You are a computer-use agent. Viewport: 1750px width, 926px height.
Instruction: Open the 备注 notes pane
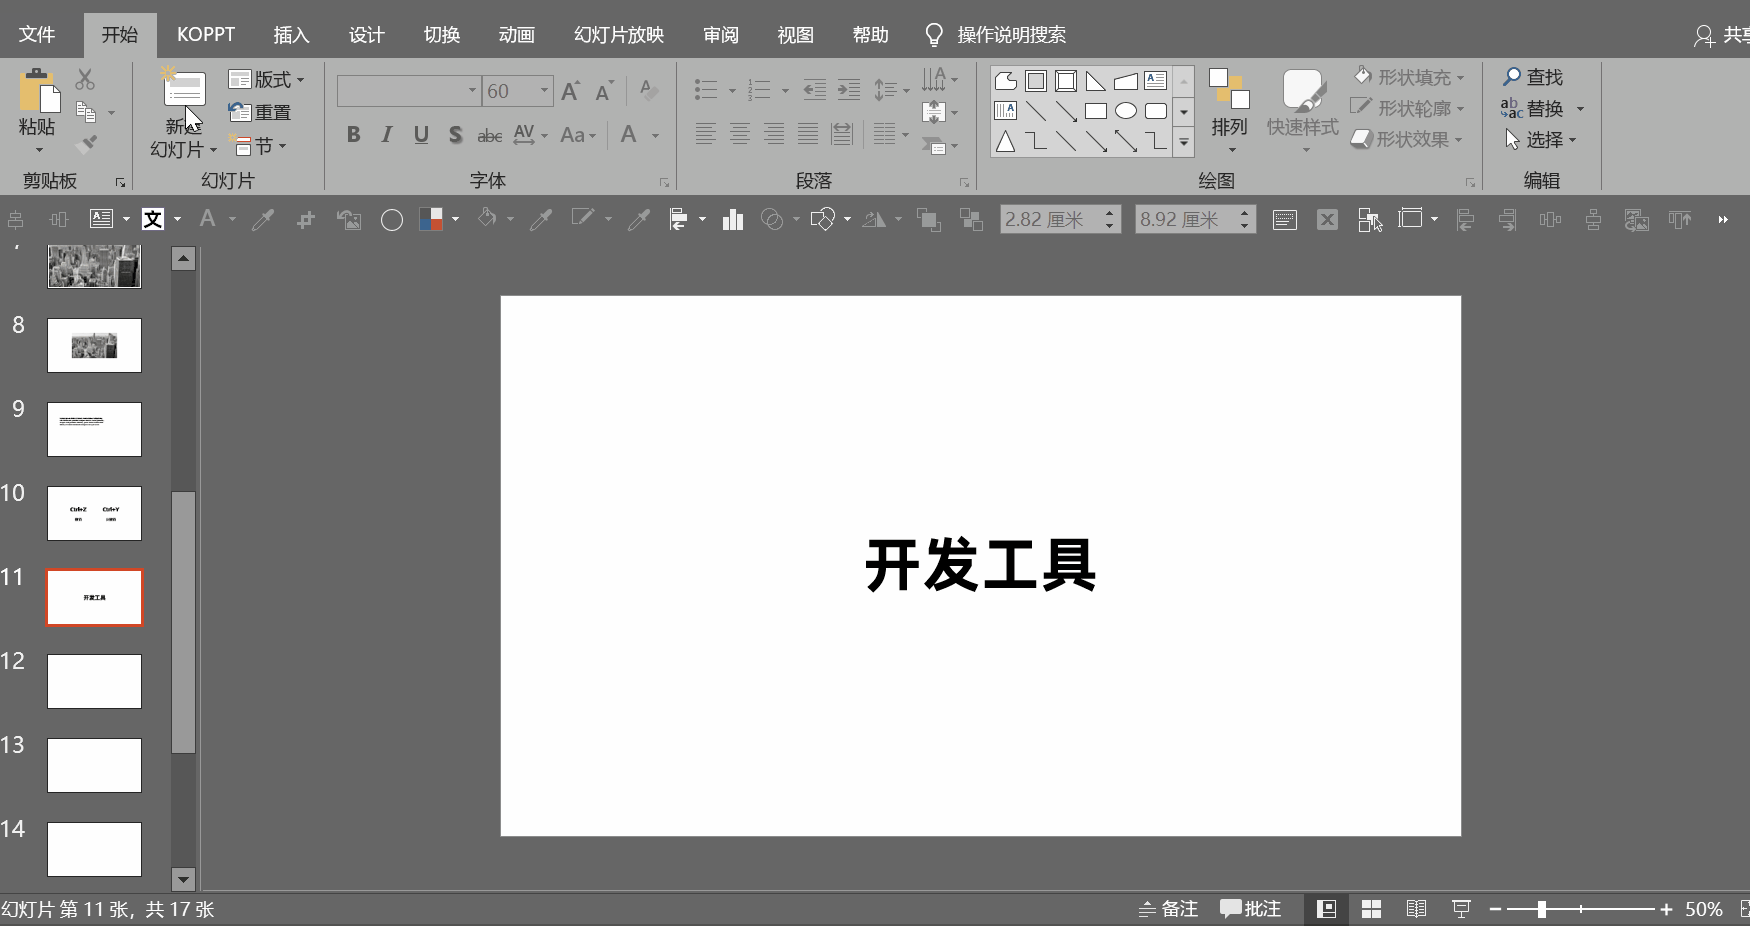pyautogui.click(x=1168, y=909)
